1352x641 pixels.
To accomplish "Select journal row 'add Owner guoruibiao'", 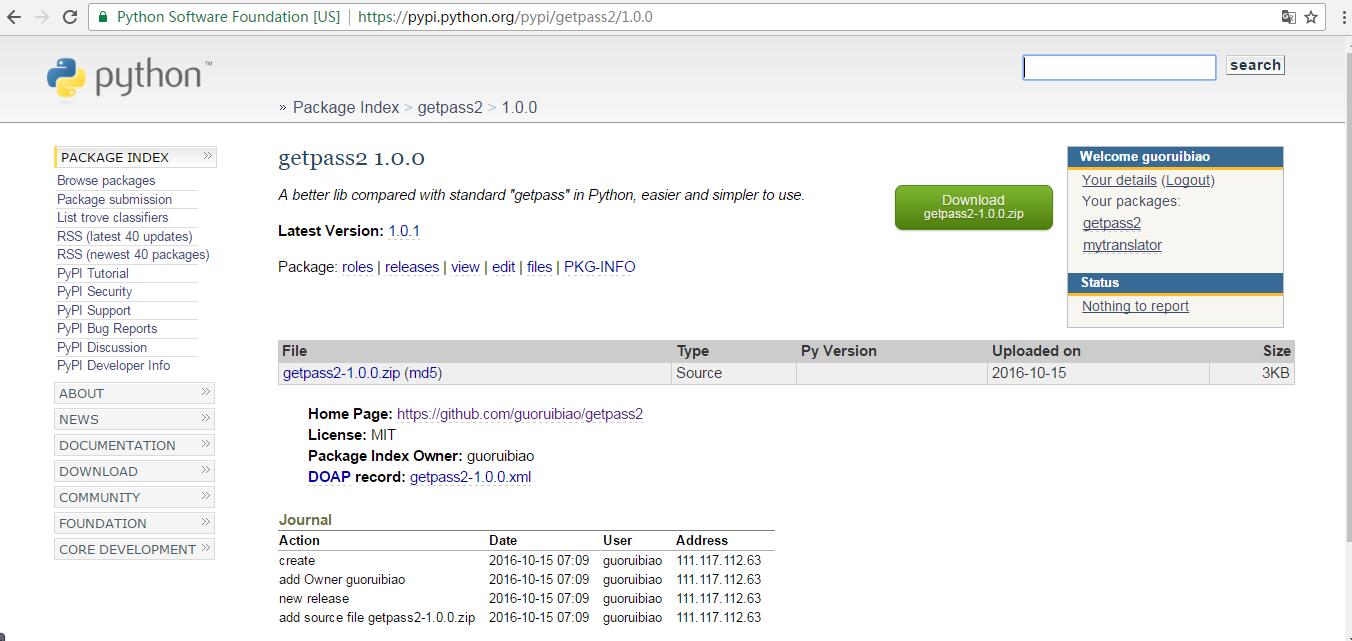I will pyautogui.click(x=526, y=580).
